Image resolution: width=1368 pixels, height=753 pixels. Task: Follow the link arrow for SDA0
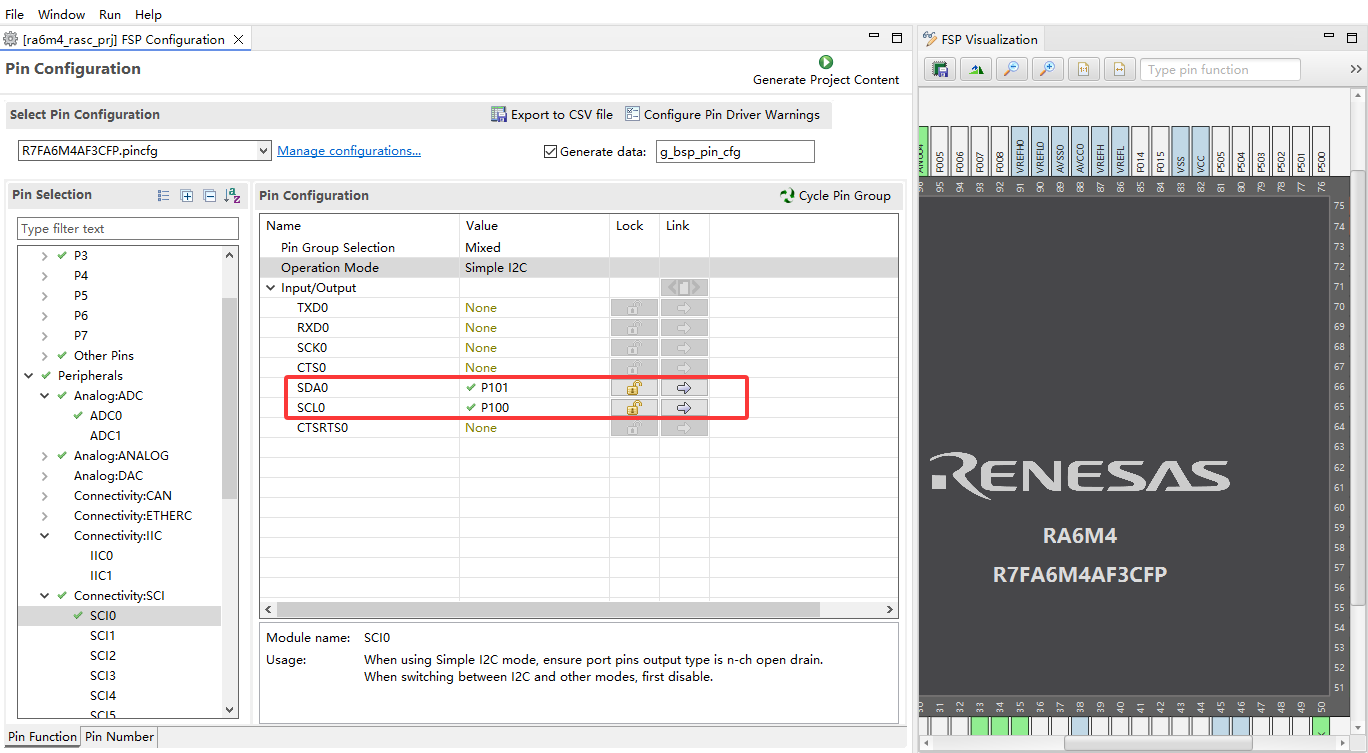tap(684, 388)
